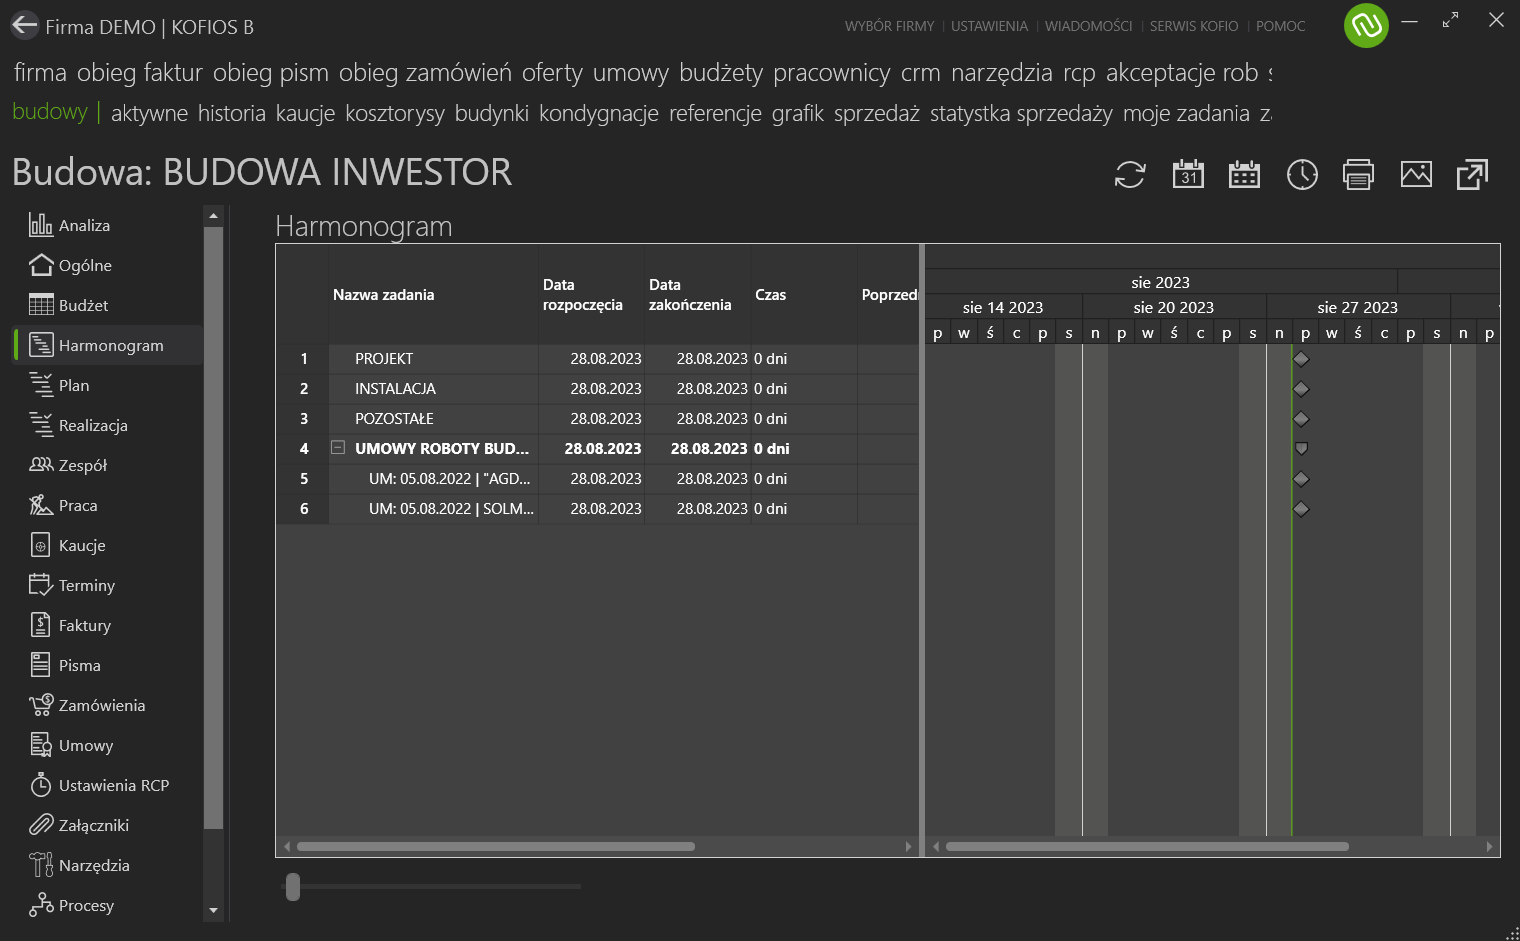Refresh the schedule with the sync icon
This screenshot has width=1520, height=941.
[x=1130, y=174]
